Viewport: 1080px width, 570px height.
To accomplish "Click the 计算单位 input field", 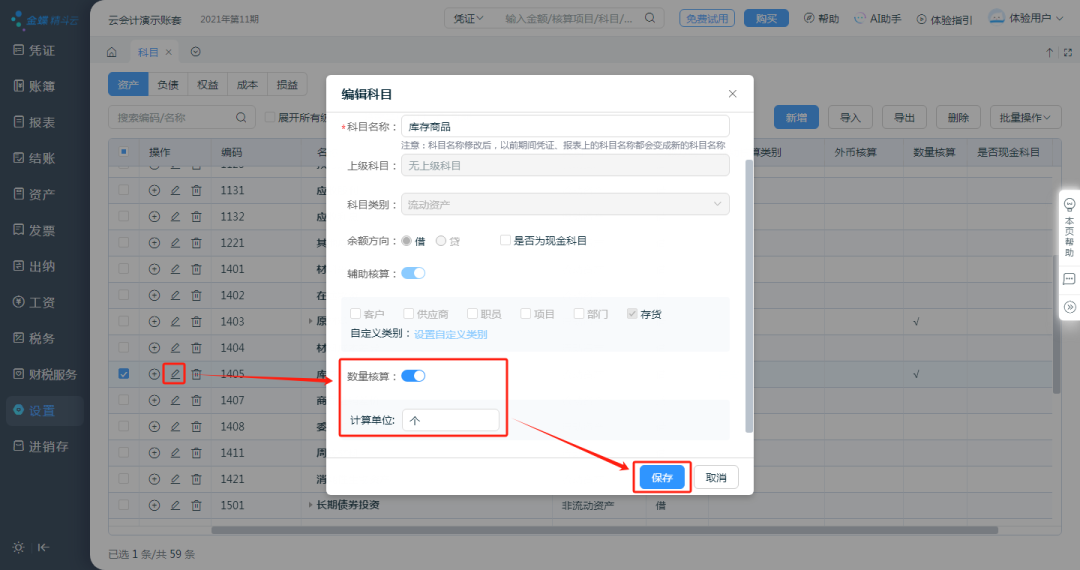I will click(450, 420).
